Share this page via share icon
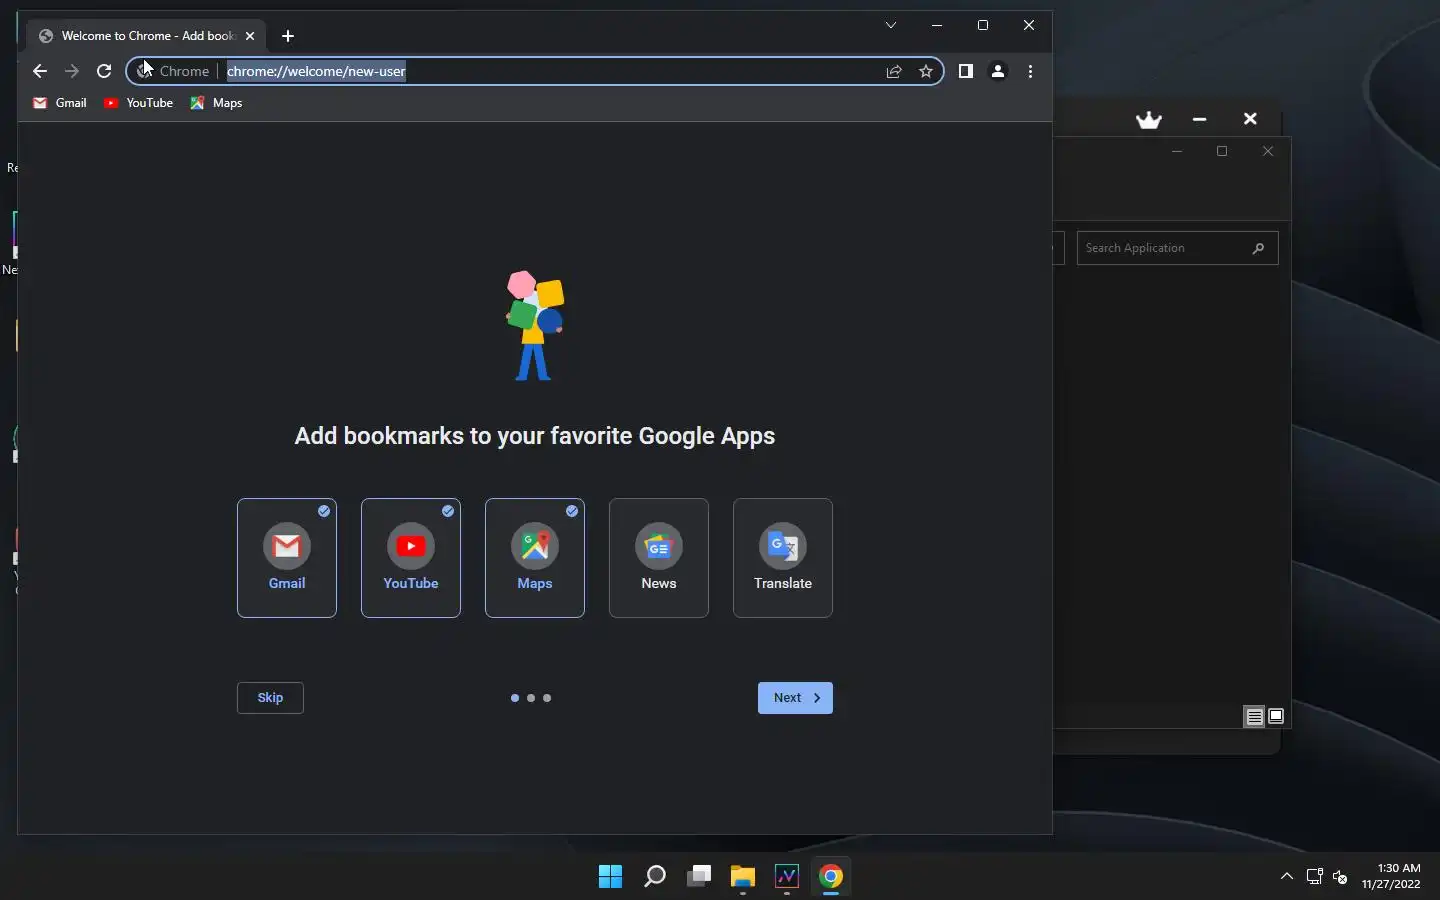The height and width of the screenshot is (900, 1440). 894,71
